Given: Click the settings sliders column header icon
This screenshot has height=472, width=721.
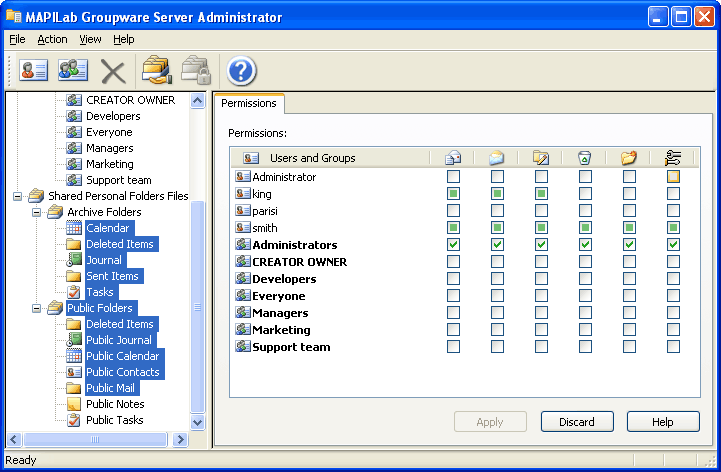Looking at the screenshot, I should click(673, 158).
